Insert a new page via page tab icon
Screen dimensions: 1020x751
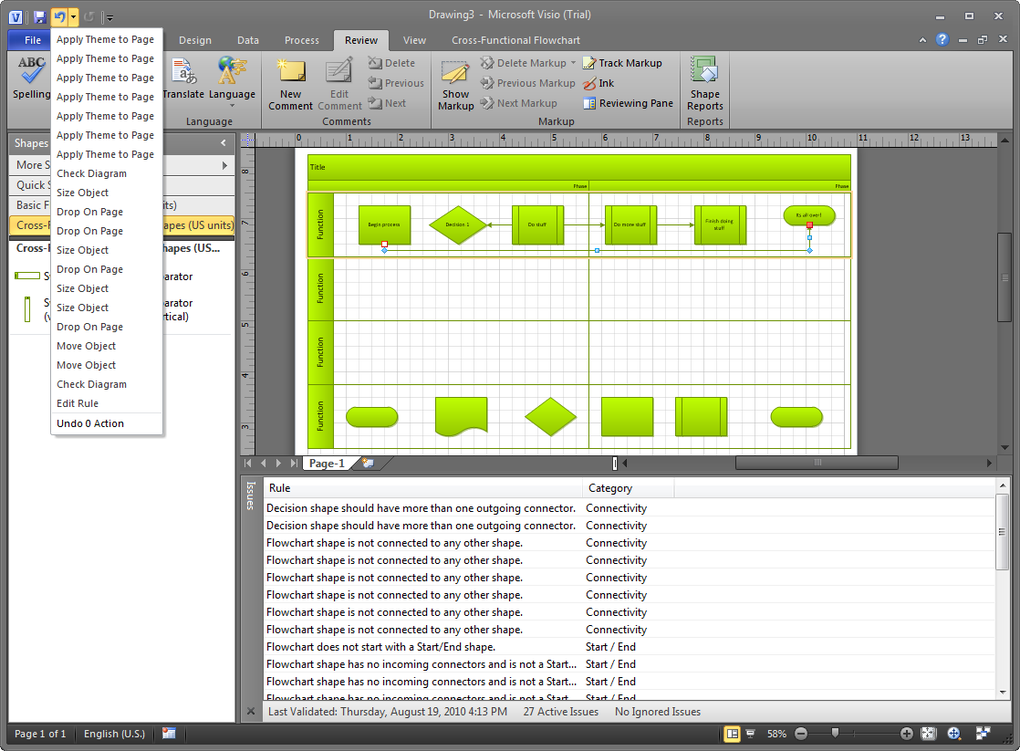point(368,463)
